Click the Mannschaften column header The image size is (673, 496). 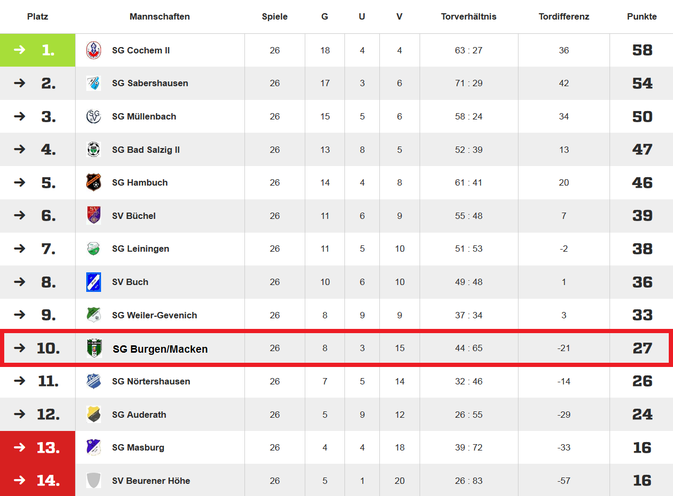[160, 17]
